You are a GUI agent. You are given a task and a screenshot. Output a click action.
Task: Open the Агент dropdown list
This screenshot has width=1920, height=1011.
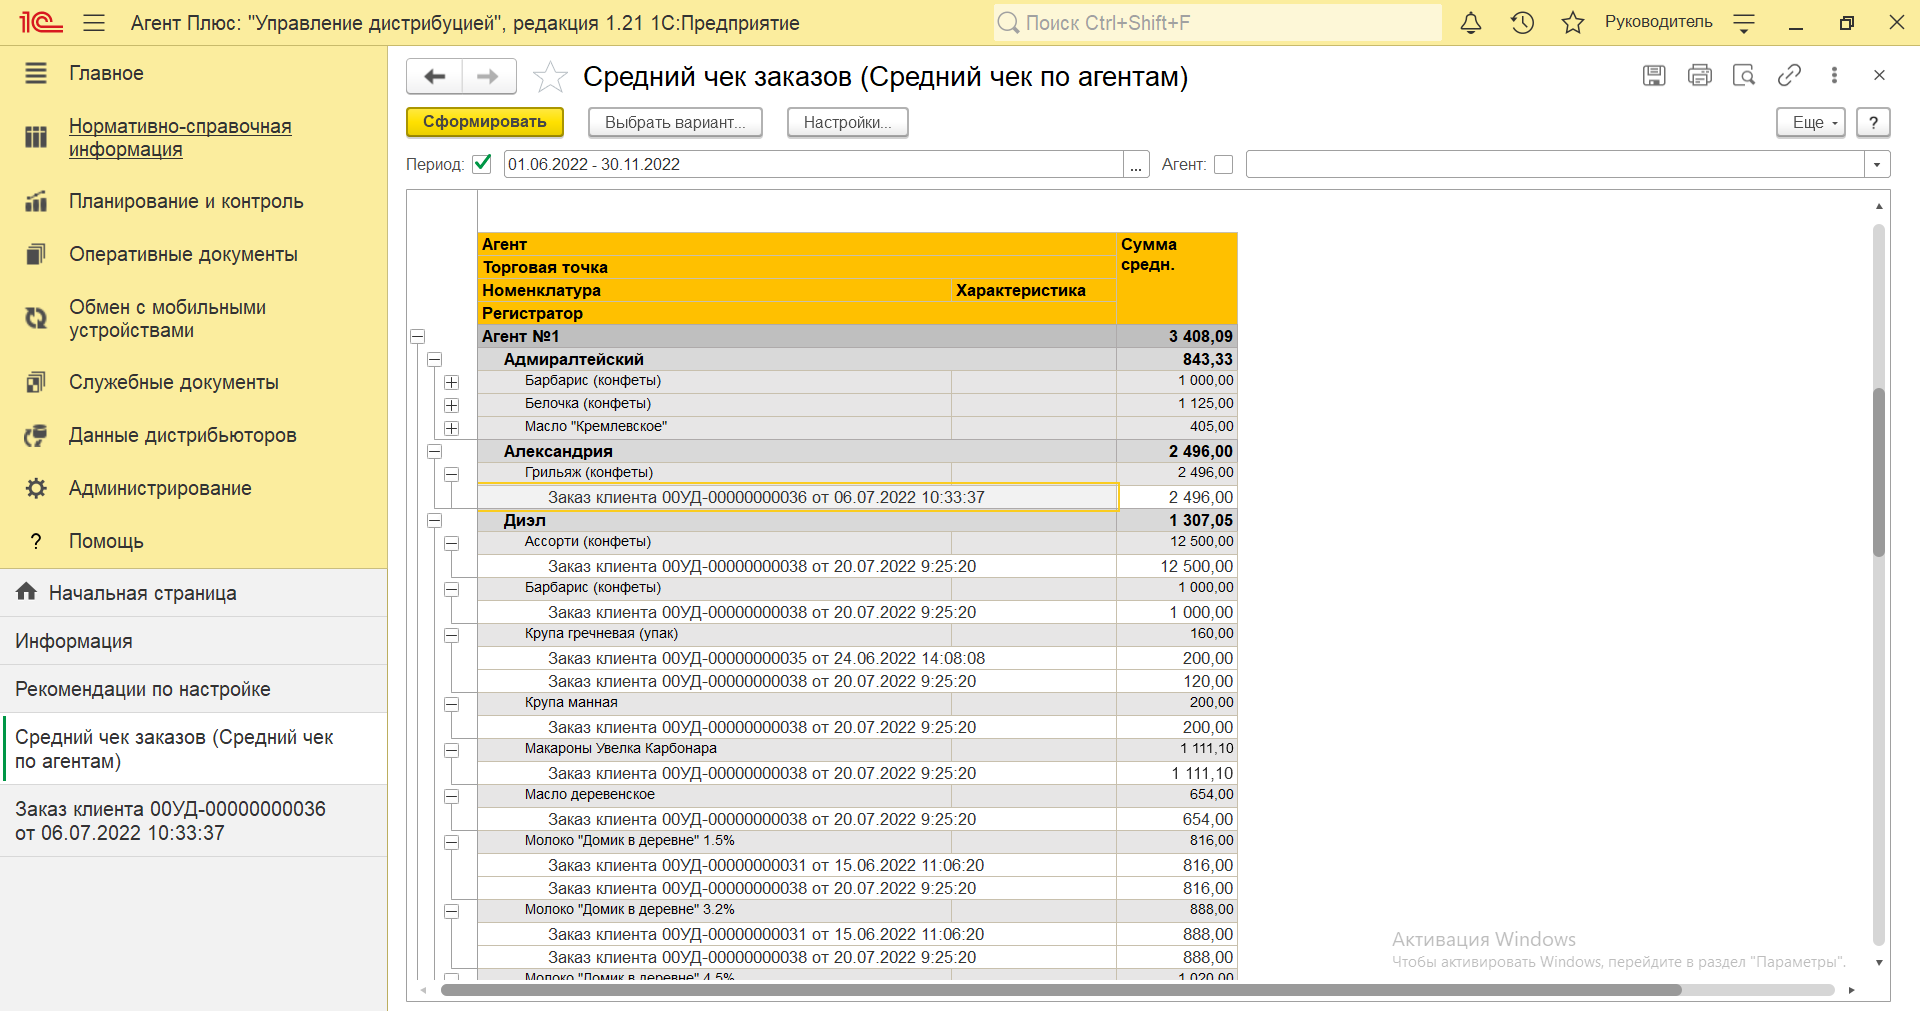click(x=1877, y=164)
